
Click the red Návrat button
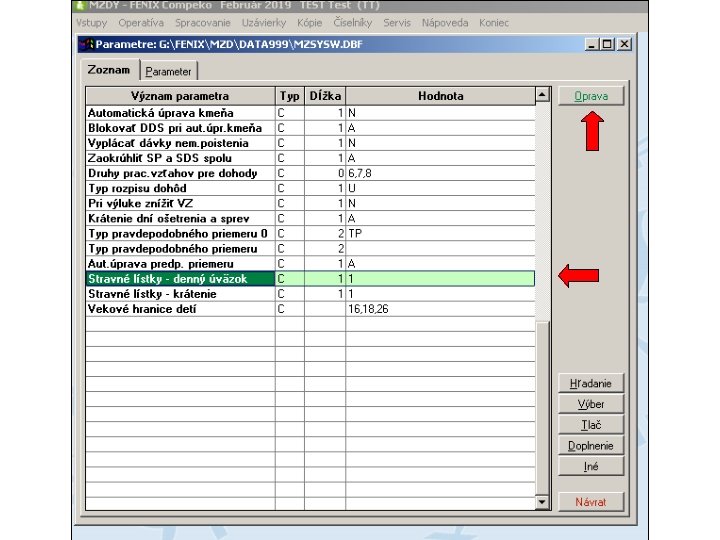(591, 502)
